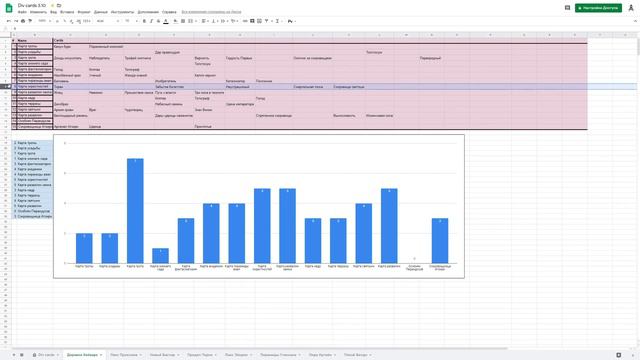Collapse the toolbar with the arrow
The height and width of the screenshot is (360, 640).
tap(635, 21)
